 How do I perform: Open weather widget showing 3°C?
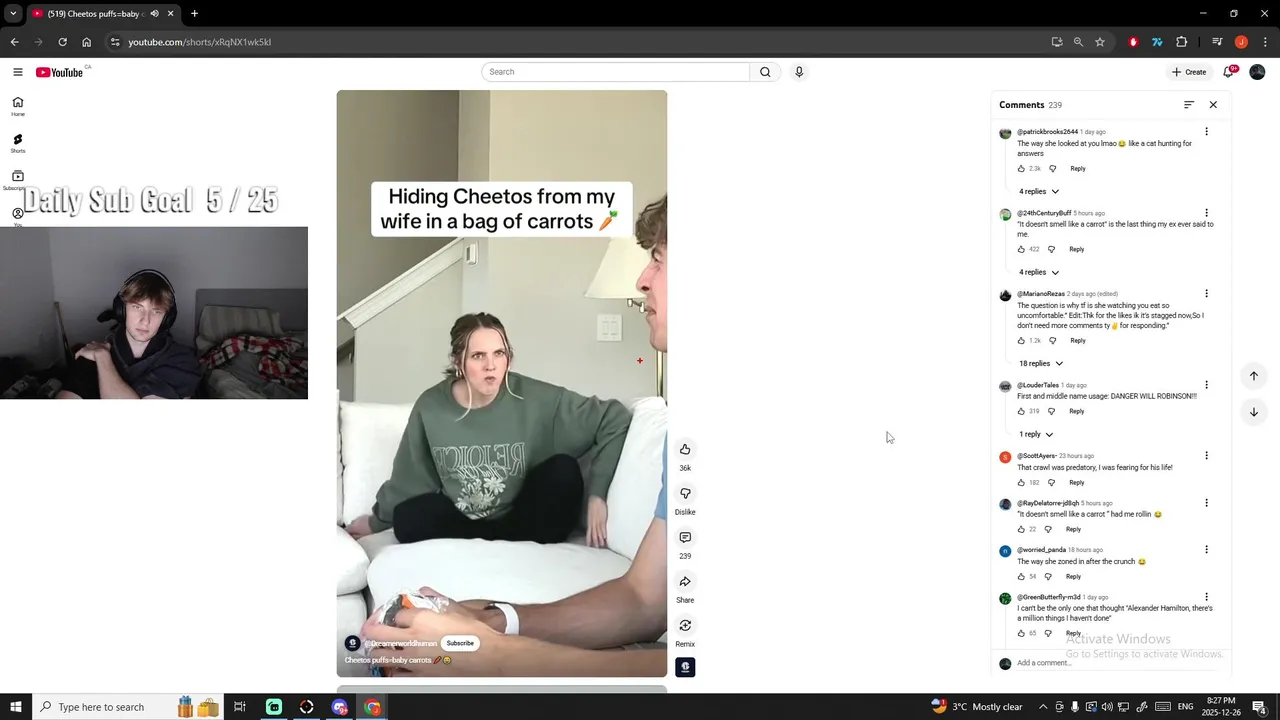coord(977,707)
